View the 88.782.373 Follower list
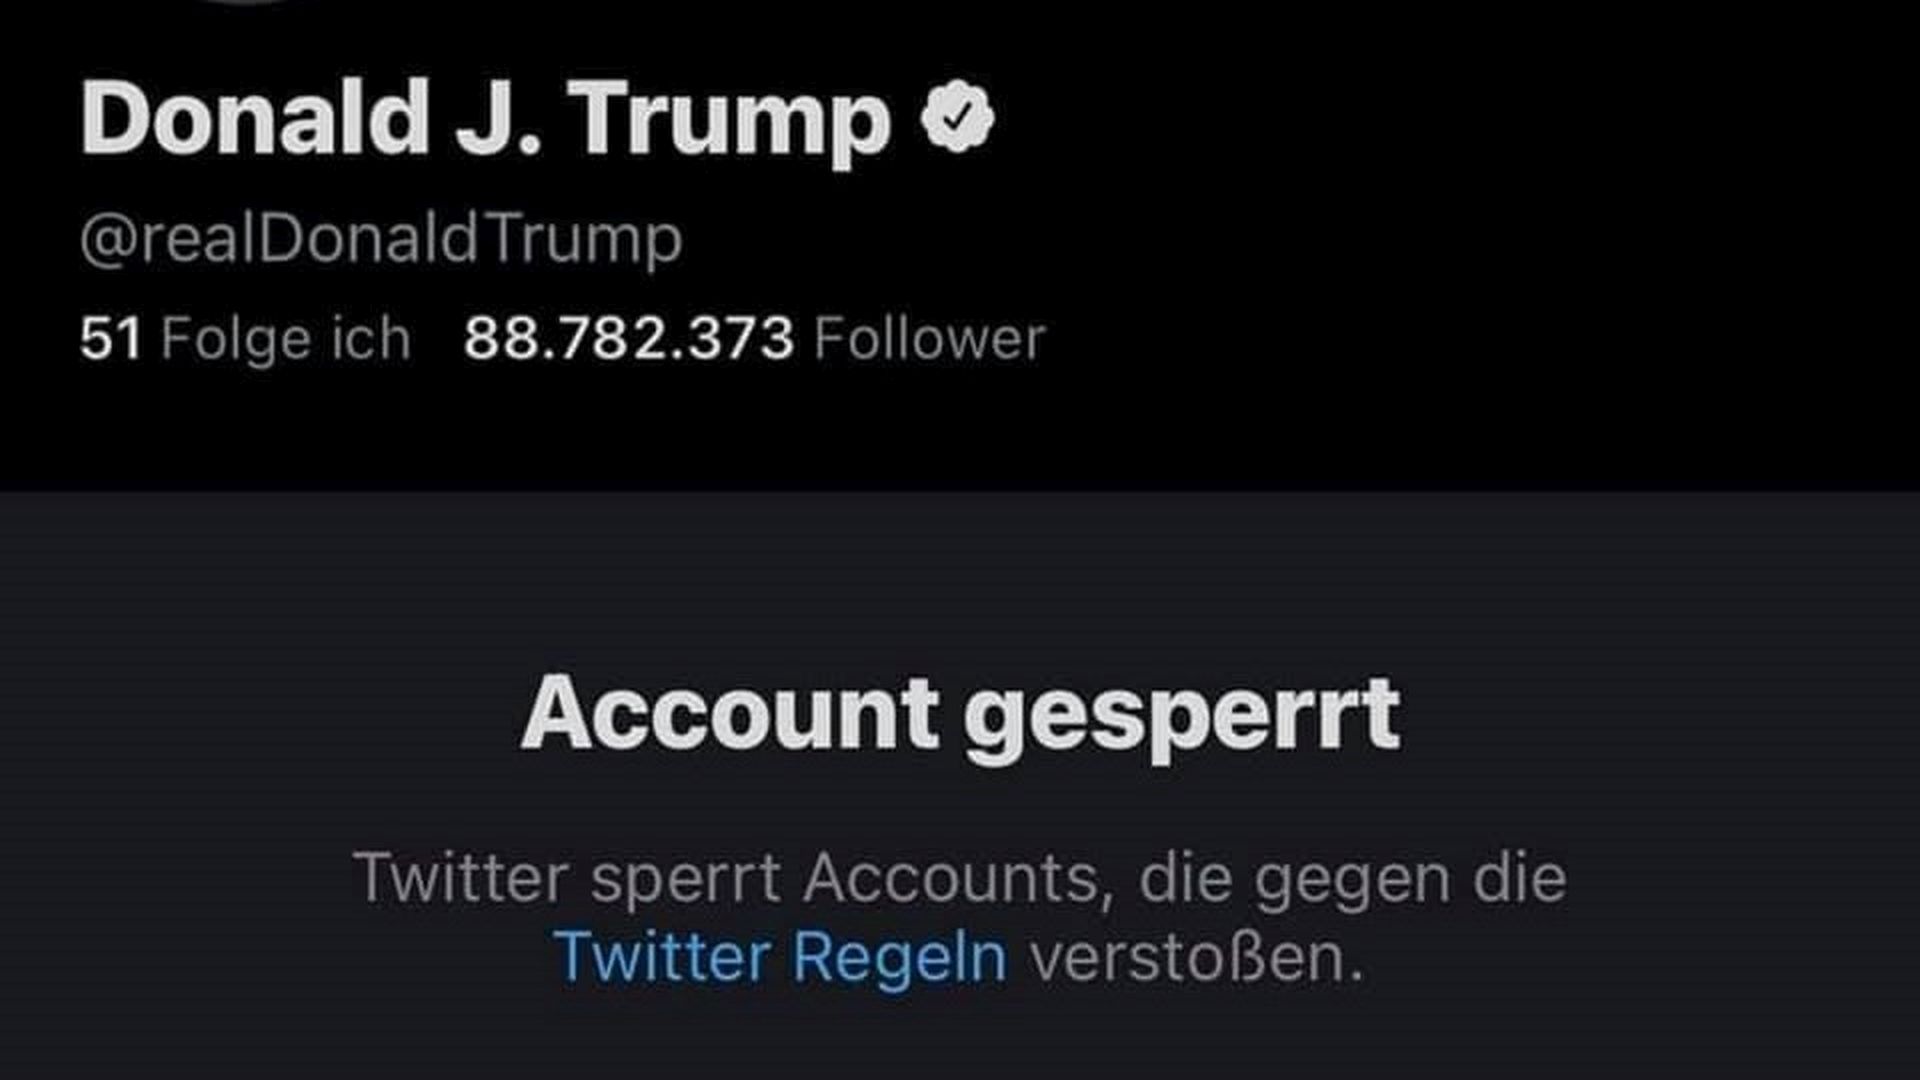1920x1080 pixels. [754, 338]
